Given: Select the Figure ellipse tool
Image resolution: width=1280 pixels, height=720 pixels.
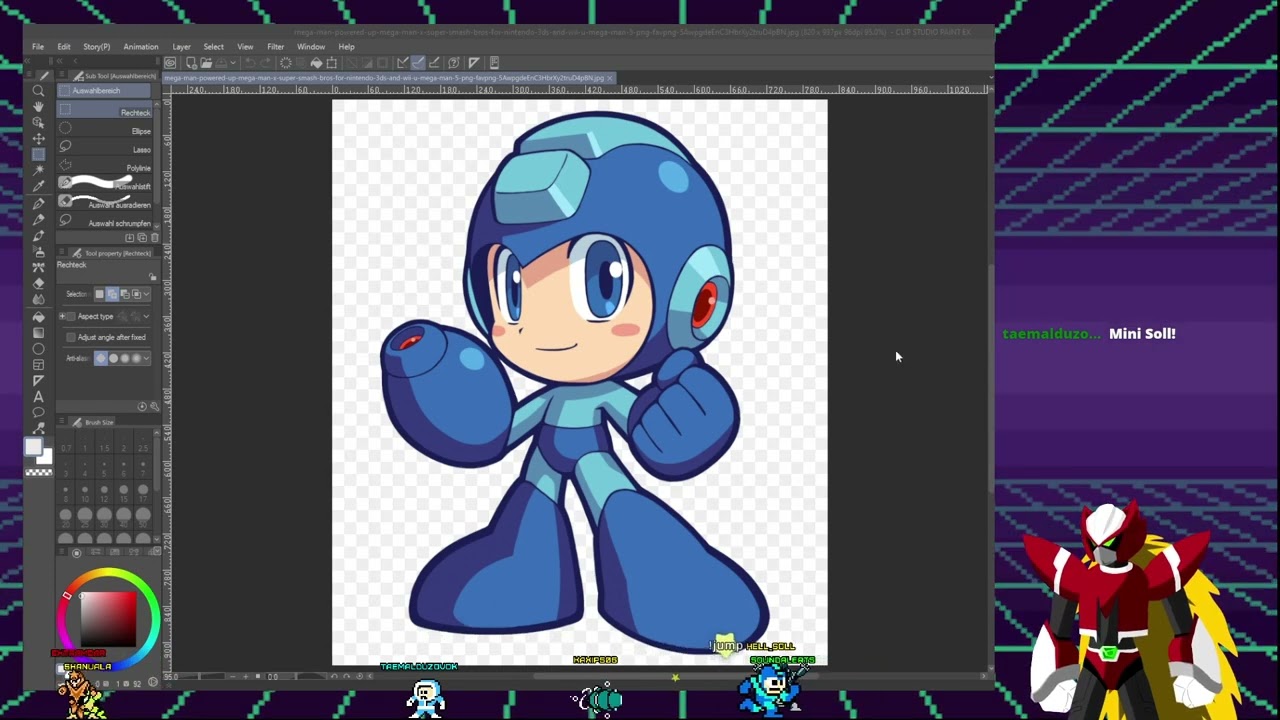Looking at the screenshot, I should click(38, 349).
